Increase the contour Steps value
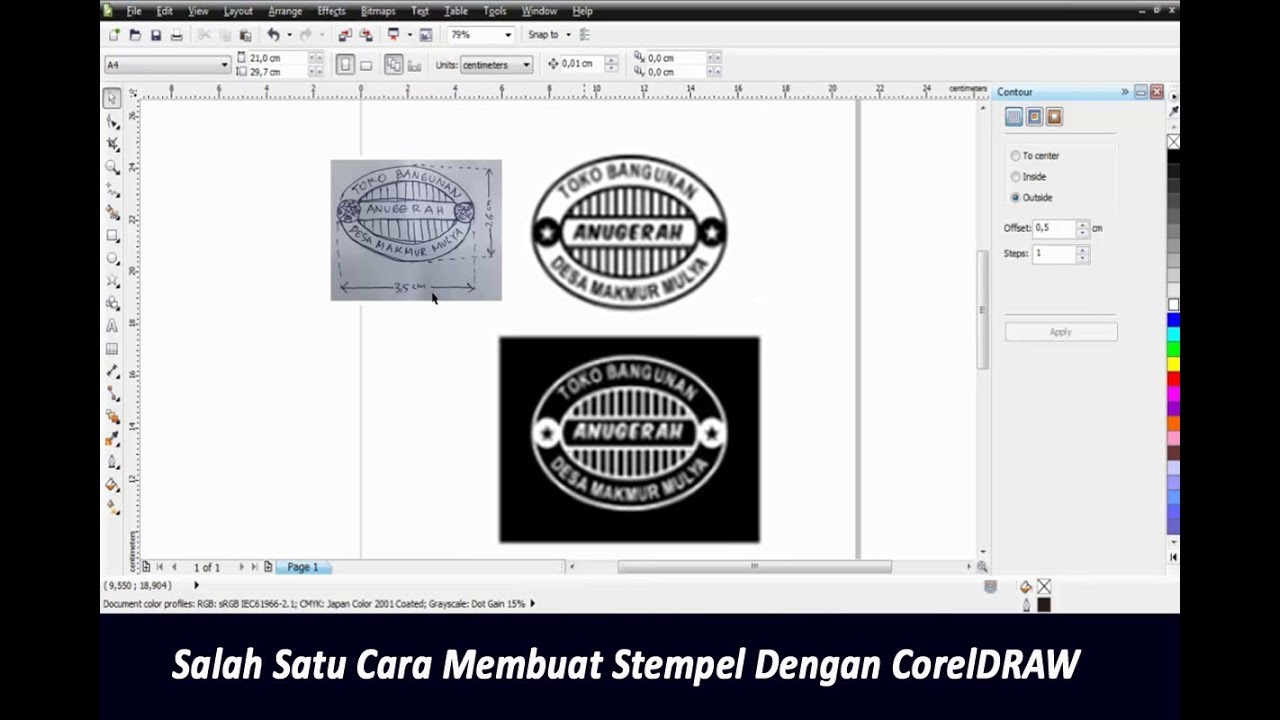 (1082, 250)
